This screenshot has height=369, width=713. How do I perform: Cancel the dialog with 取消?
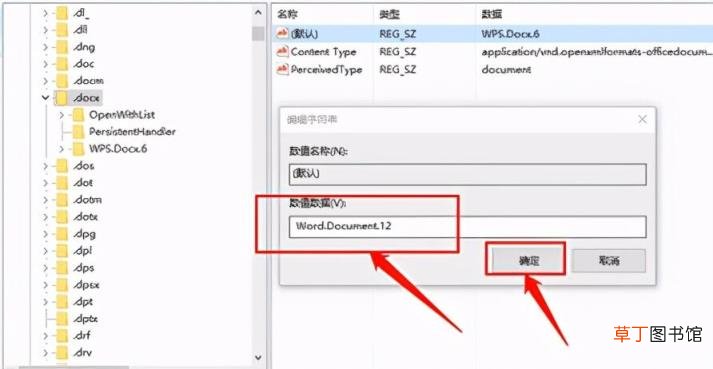click(608, 261)
